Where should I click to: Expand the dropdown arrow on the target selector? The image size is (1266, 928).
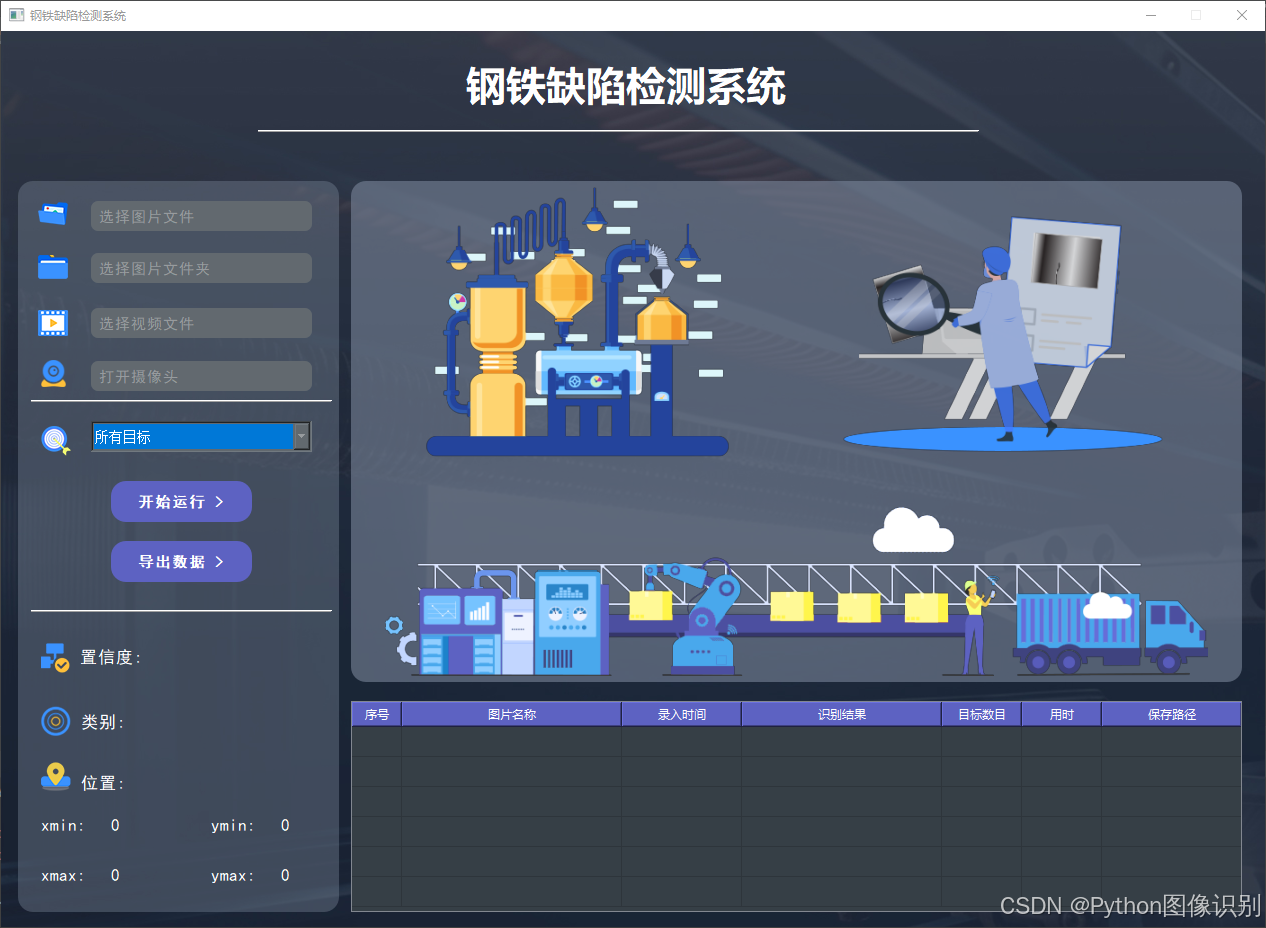(301, 436)
